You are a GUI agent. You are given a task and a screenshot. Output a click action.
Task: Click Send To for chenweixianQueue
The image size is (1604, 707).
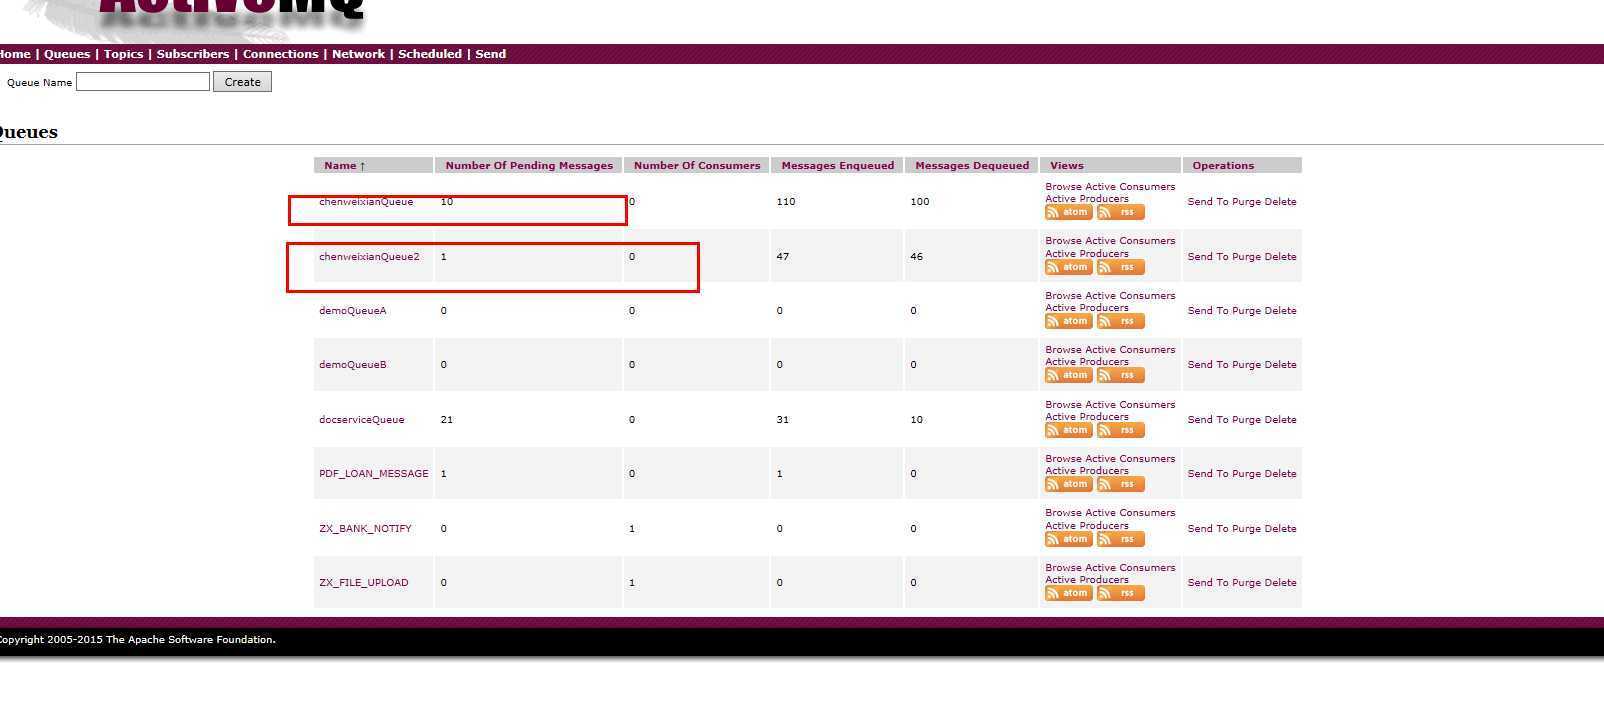1208,202
